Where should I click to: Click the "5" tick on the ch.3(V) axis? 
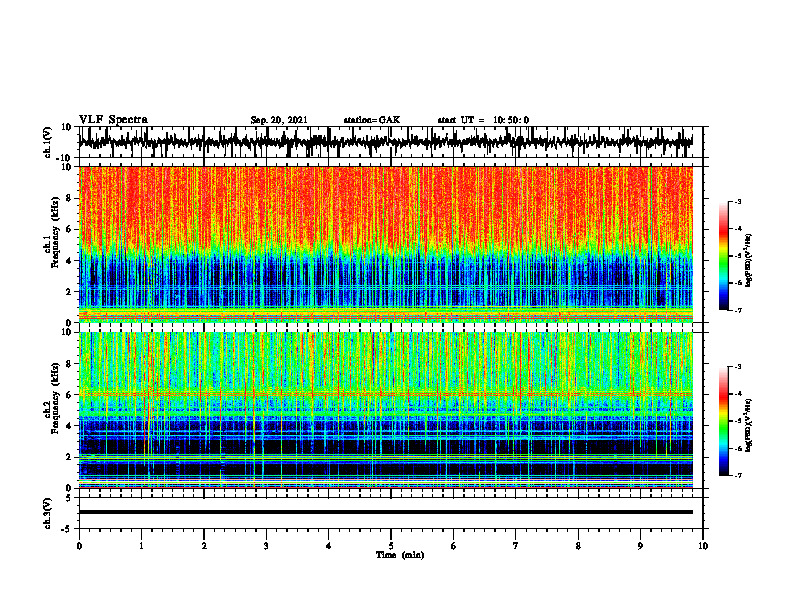tap(69, 498)
